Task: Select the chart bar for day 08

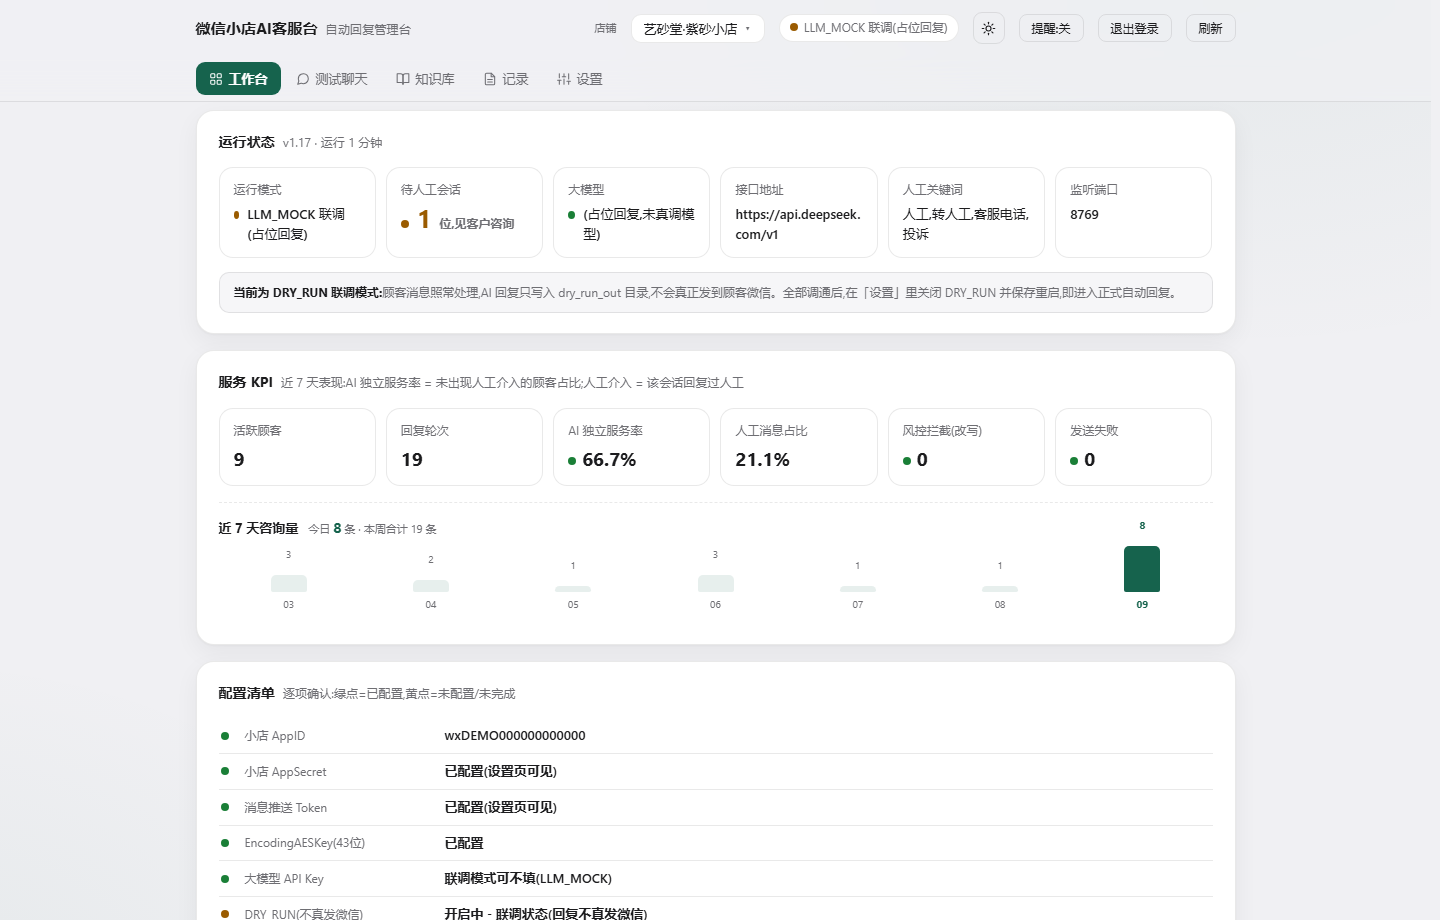Action: 1000,589
